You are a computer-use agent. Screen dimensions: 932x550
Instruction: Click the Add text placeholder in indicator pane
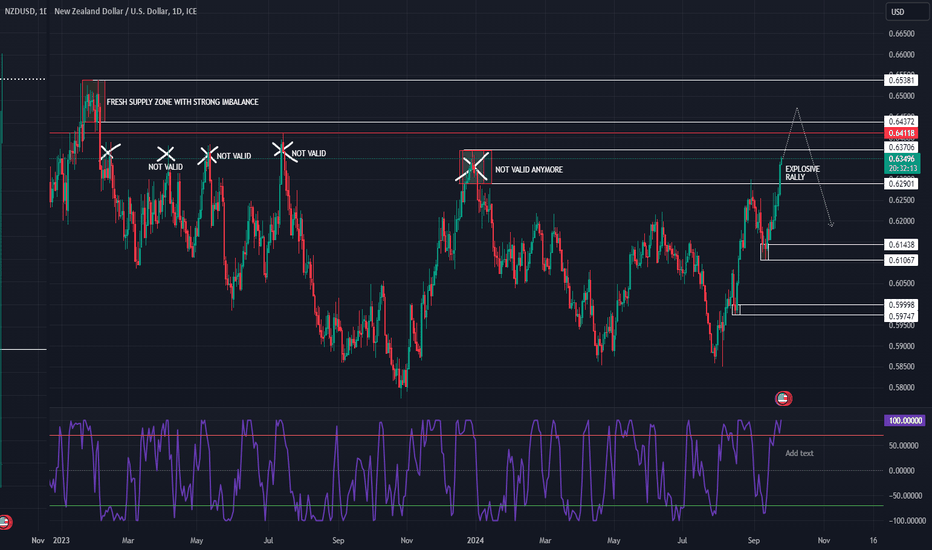point(799,453)
